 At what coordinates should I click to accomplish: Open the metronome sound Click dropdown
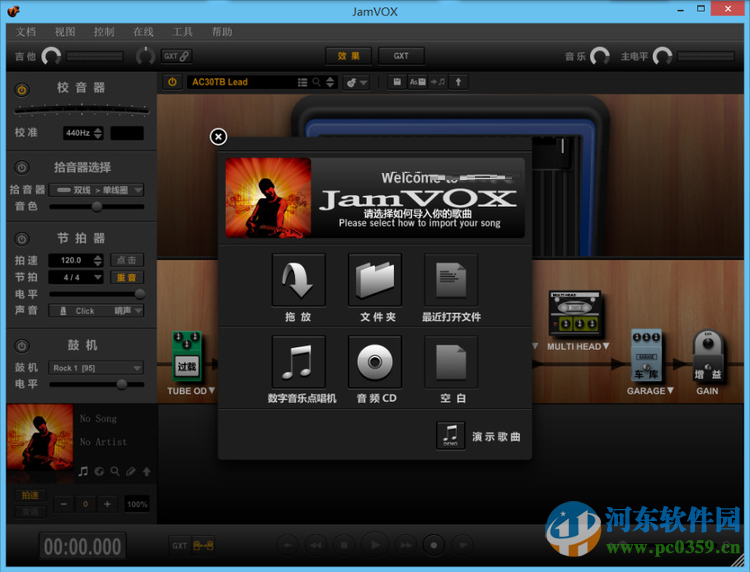[x=96, y=311]
